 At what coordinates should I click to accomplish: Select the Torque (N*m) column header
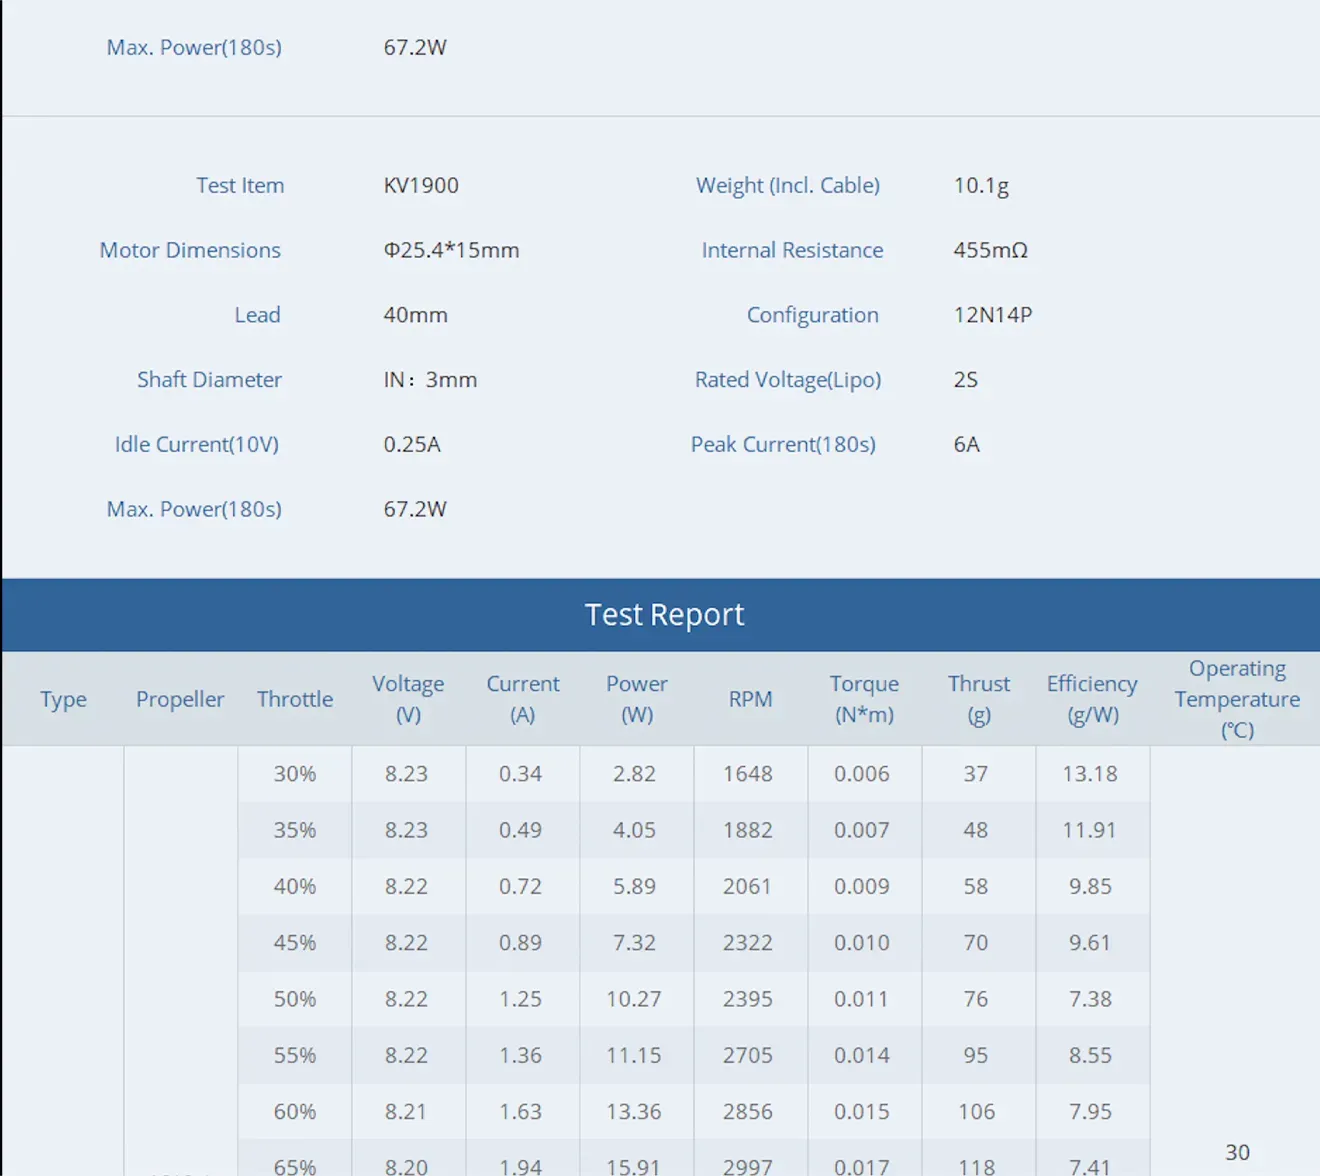click(x=864, y=699)
